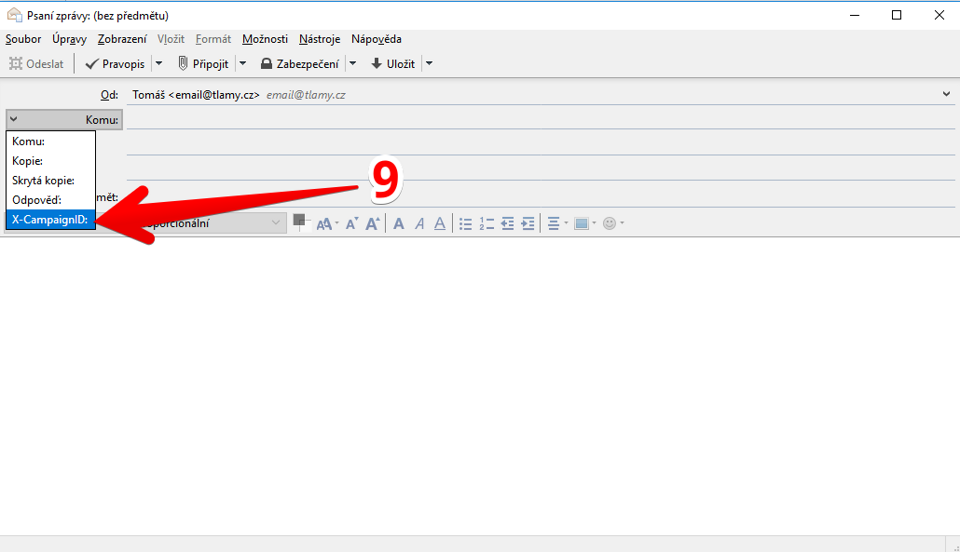Run the Pravopis spell check
Screen dimensions: 960x552
(x=115, y=64)
